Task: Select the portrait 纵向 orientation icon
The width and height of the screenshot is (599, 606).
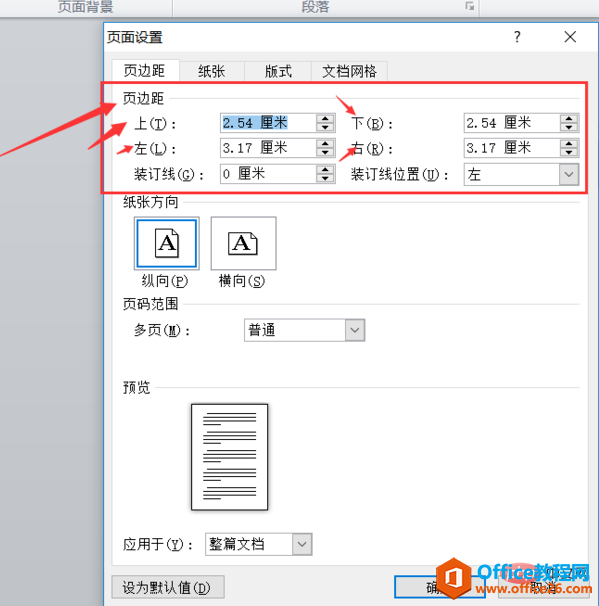Action: [167, 243]
